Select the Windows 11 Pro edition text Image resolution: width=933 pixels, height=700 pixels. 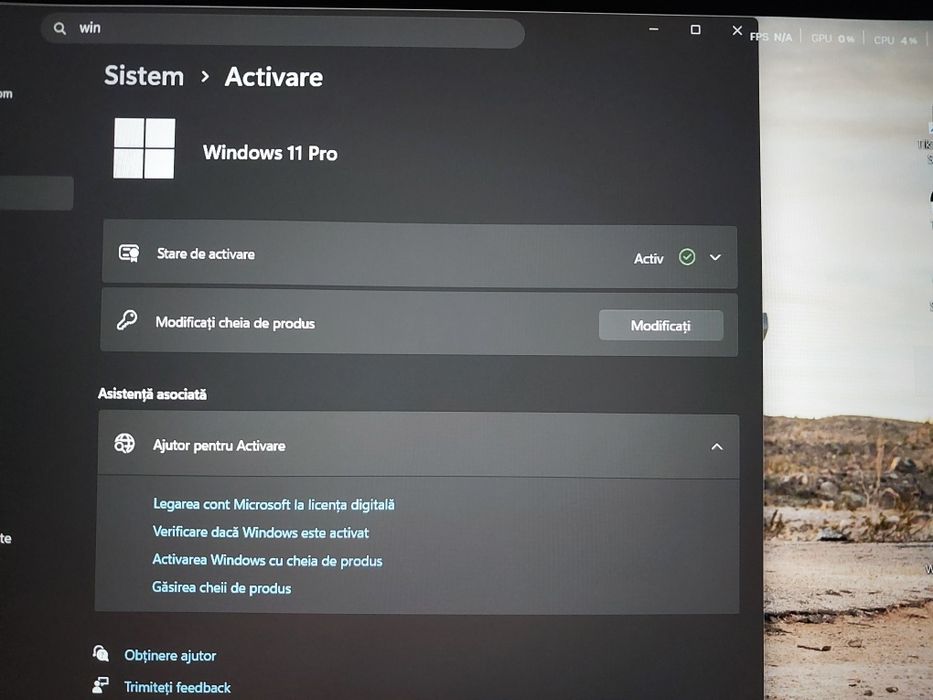[270, 153]
